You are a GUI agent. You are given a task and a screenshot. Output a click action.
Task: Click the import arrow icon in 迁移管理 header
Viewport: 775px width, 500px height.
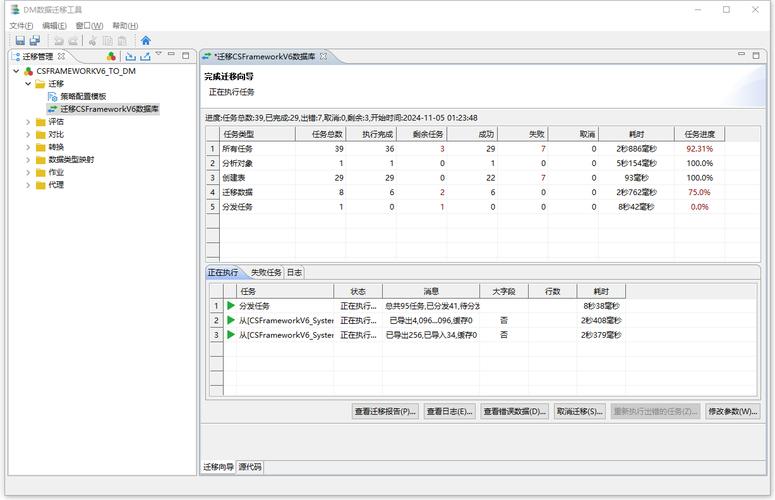pos(130,57)
